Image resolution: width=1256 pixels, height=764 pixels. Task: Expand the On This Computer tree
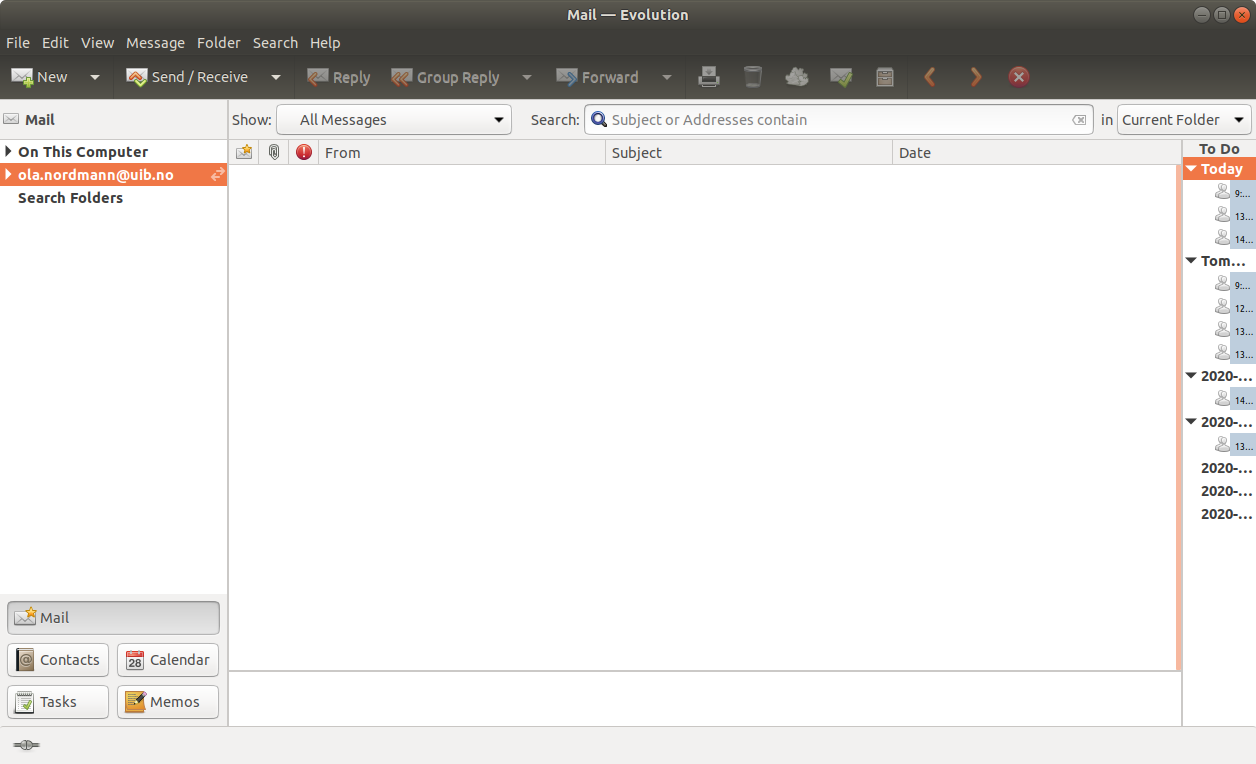(9, 152)
